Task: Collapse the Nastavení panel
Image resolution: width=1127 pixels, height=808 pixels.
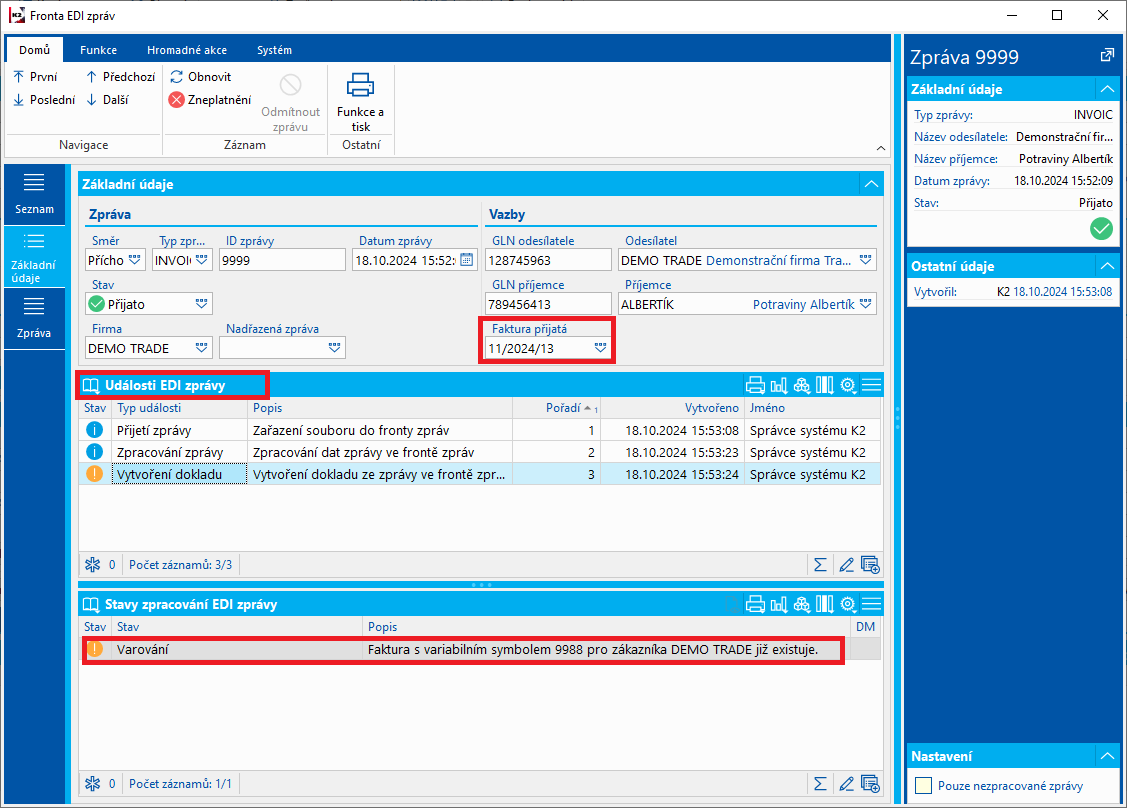Action: (1107, 756)
